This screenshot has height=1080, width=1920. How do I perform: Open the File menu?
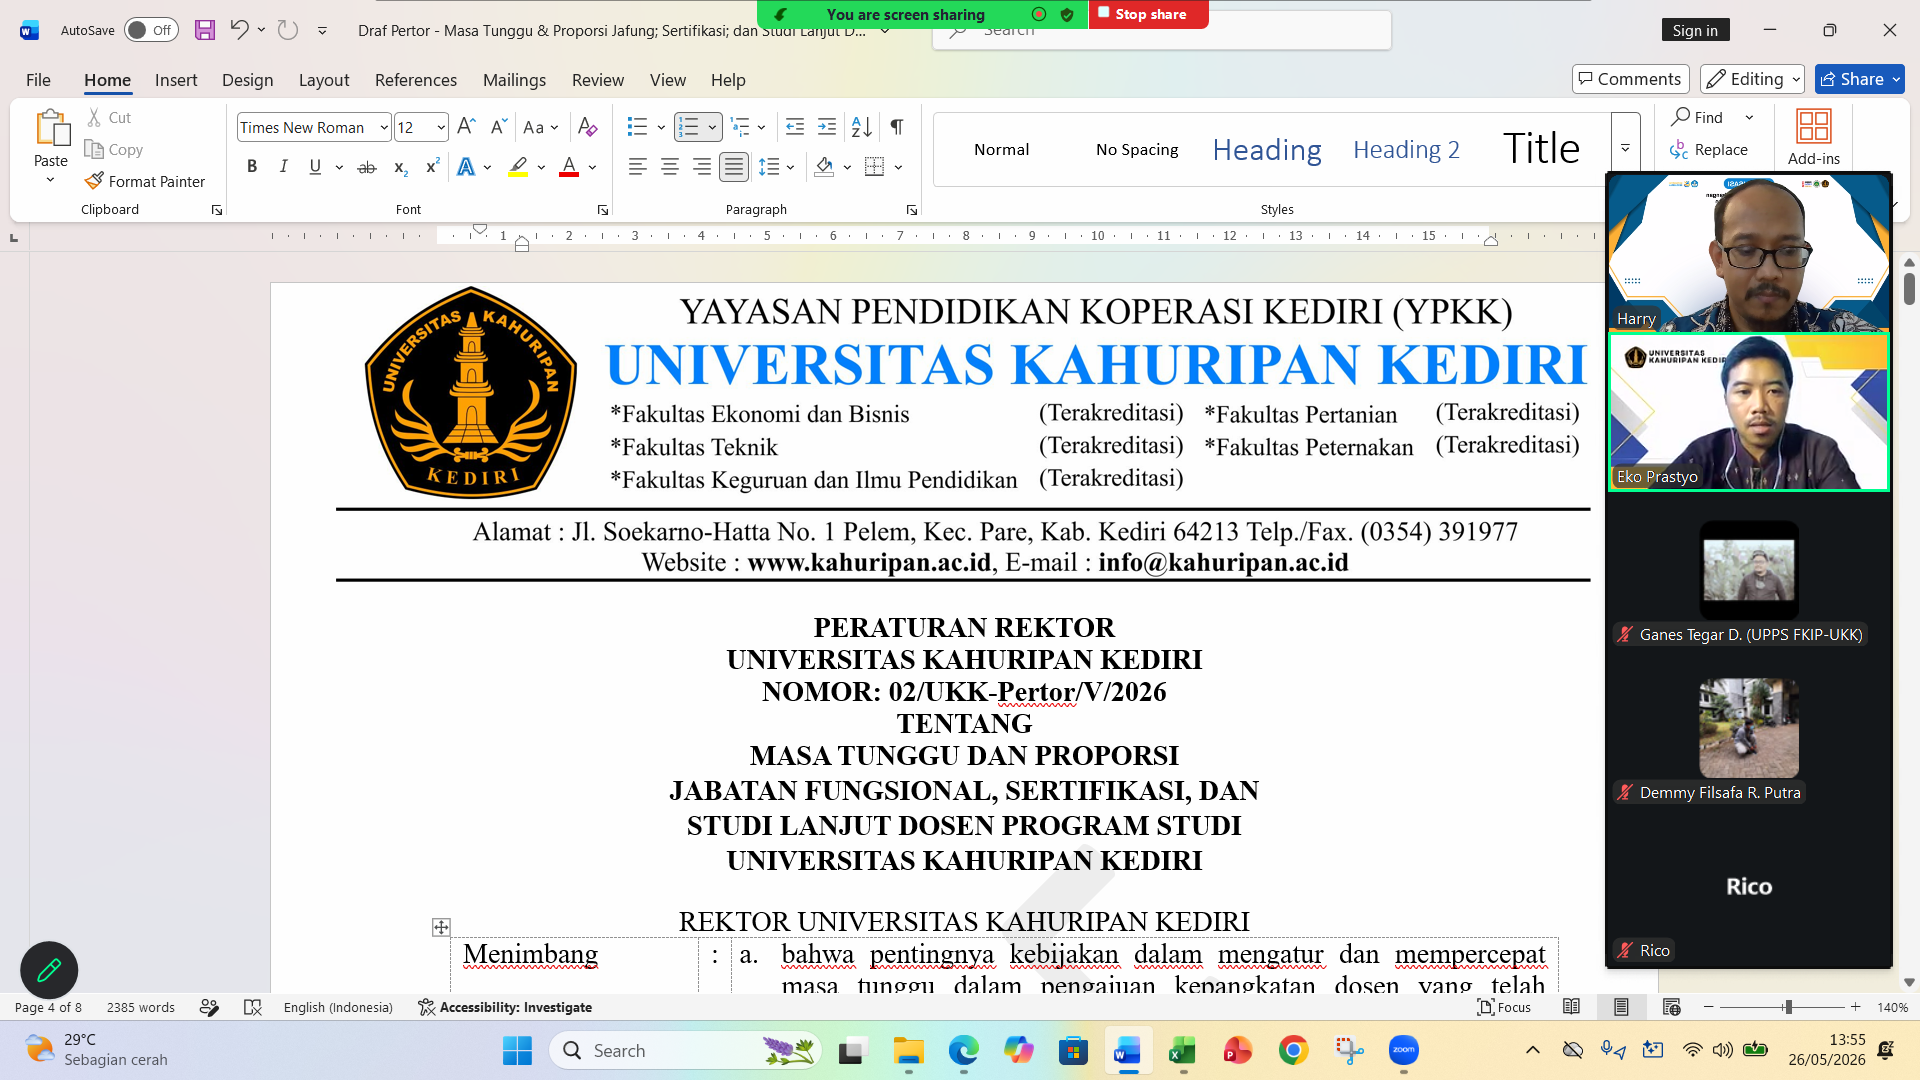38,80
